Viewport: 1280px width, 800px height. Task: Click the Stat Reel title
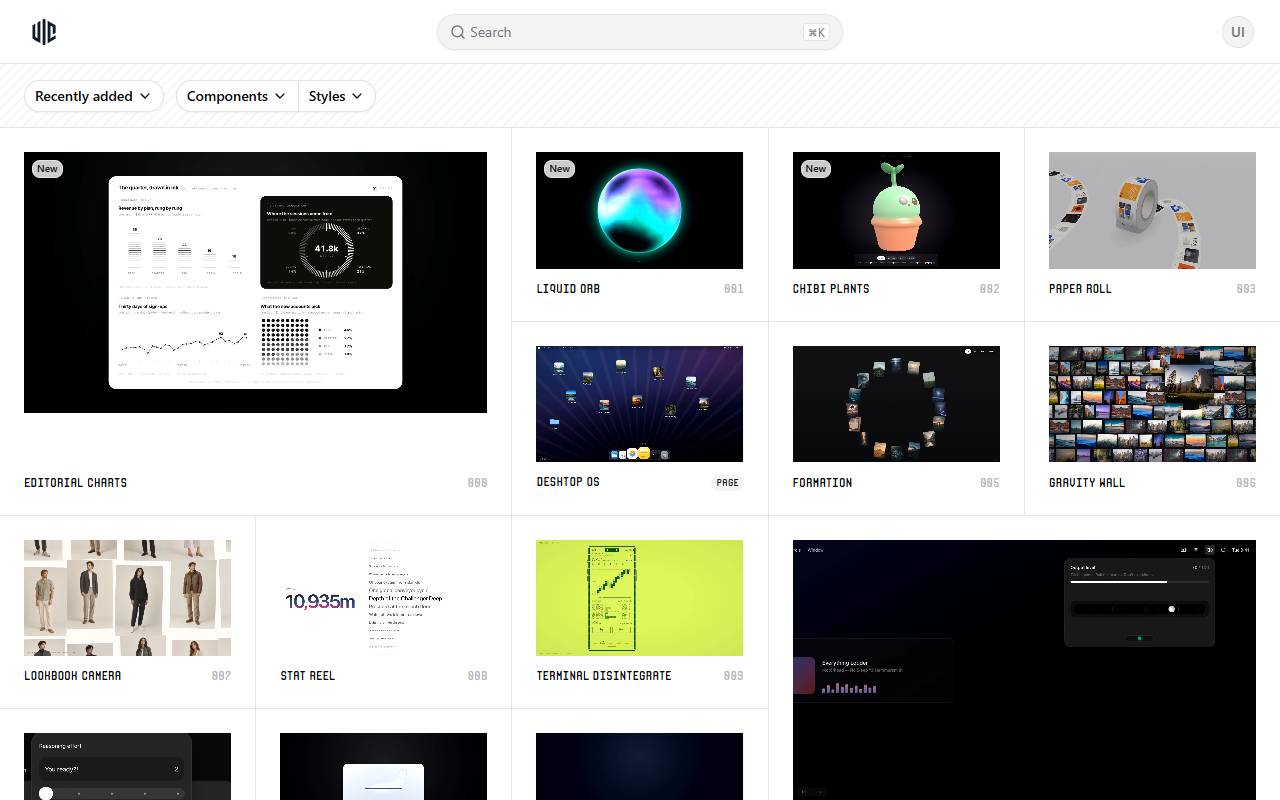click(308, 676)
